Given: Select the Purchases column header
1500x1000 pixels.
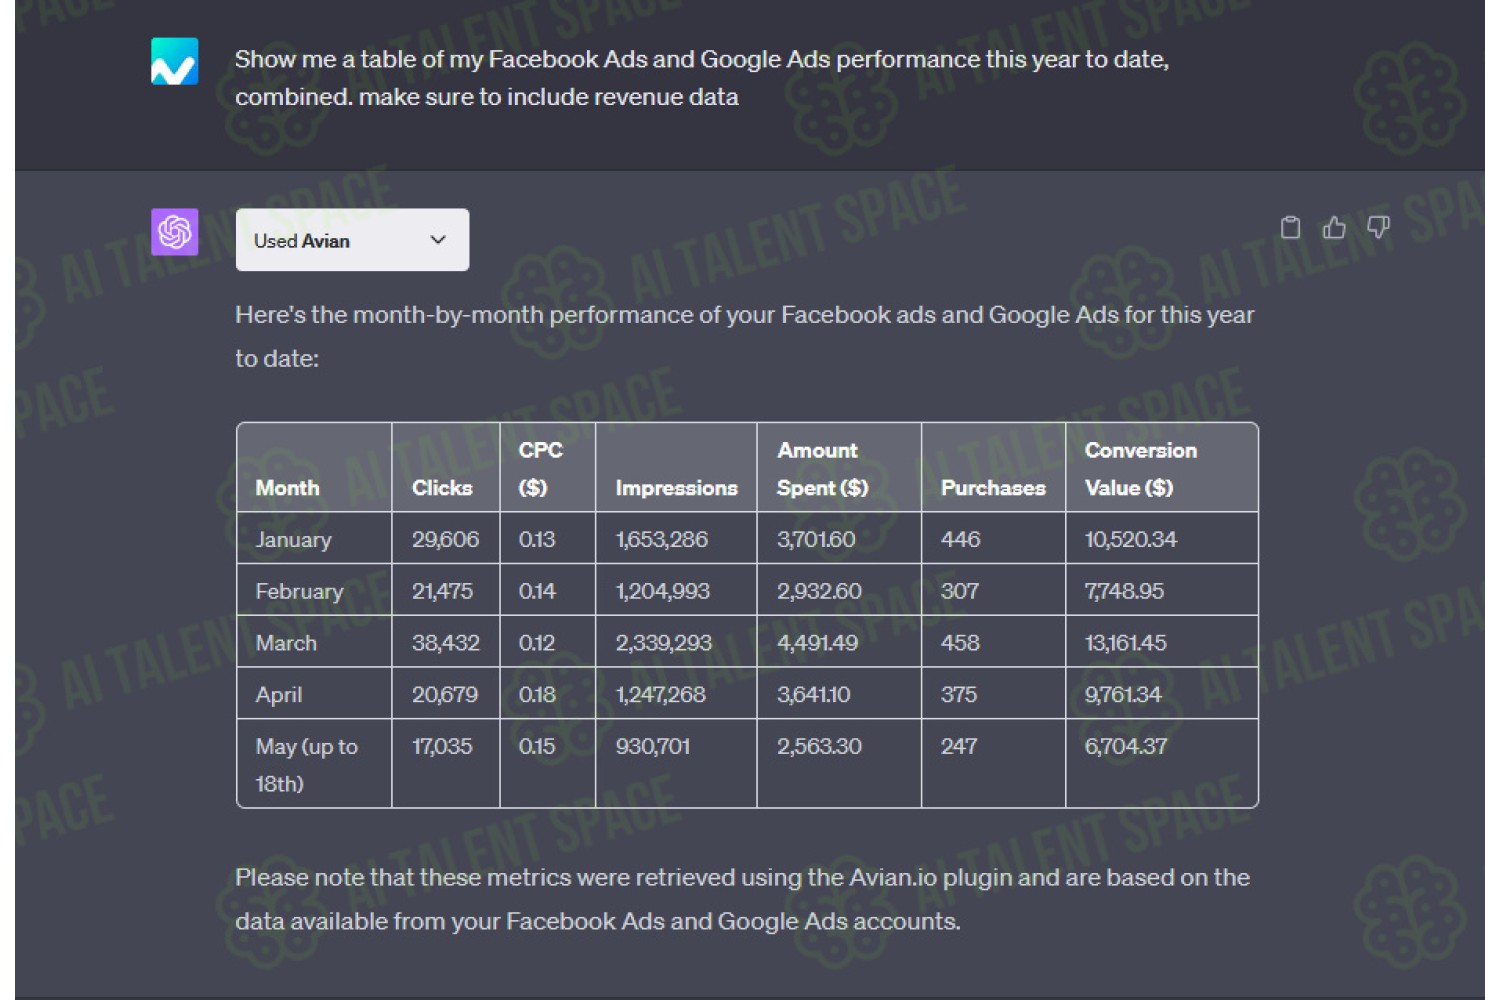Looking at the screenshot, I should tap(993, 488).
